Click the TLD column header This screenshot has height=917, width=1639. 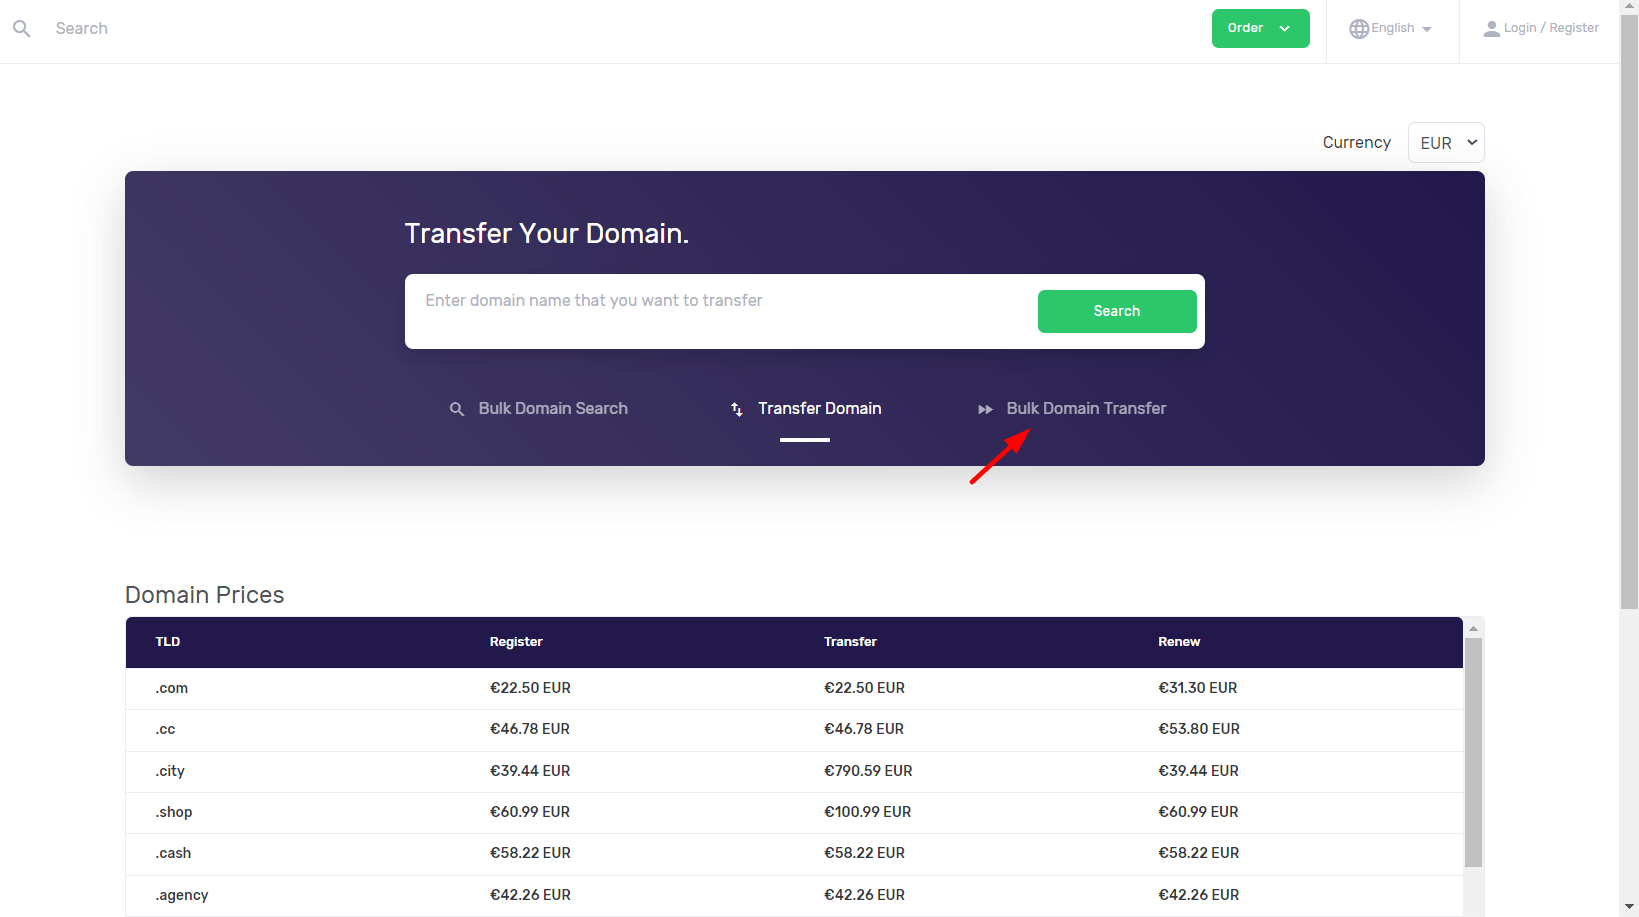click(x=168, y=642)
